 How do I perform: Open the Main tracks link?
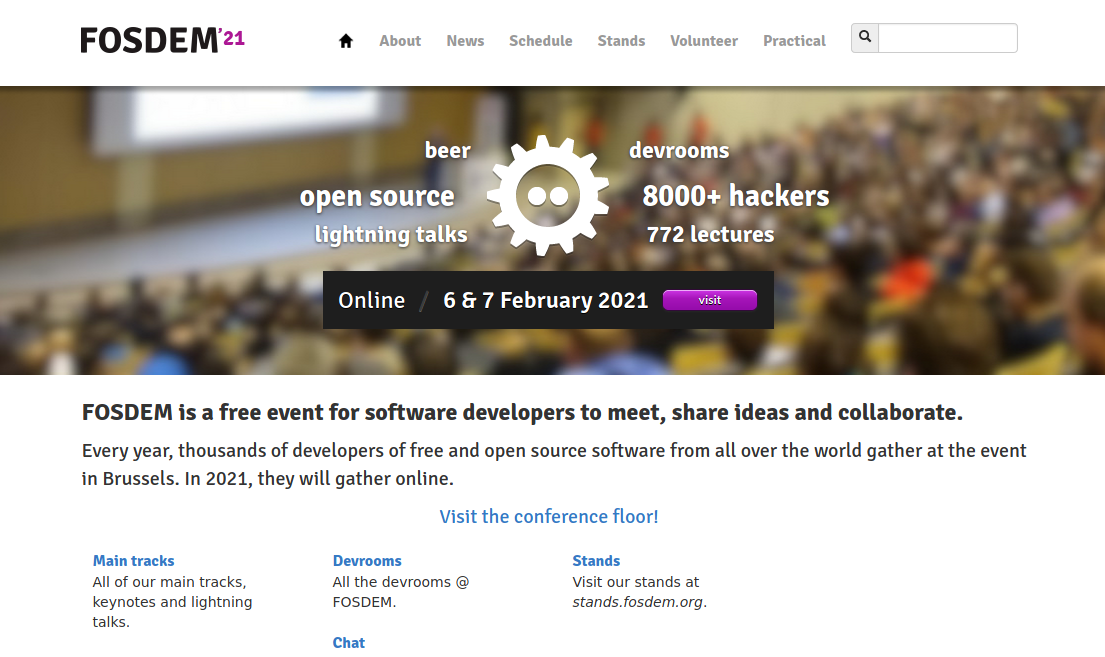[x=133, y=561]
